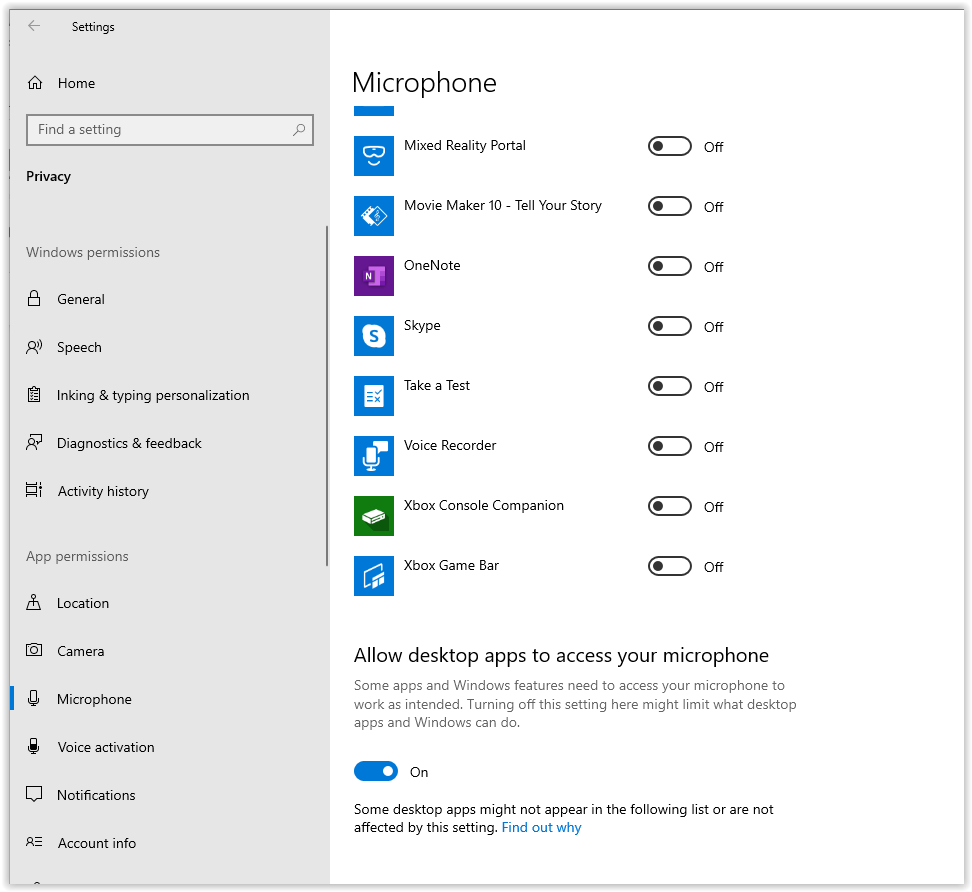Click the Xbox Game Bar icon
Image resolution: width=972 pixels, height=892 pixels.
[x=374, y=576]
